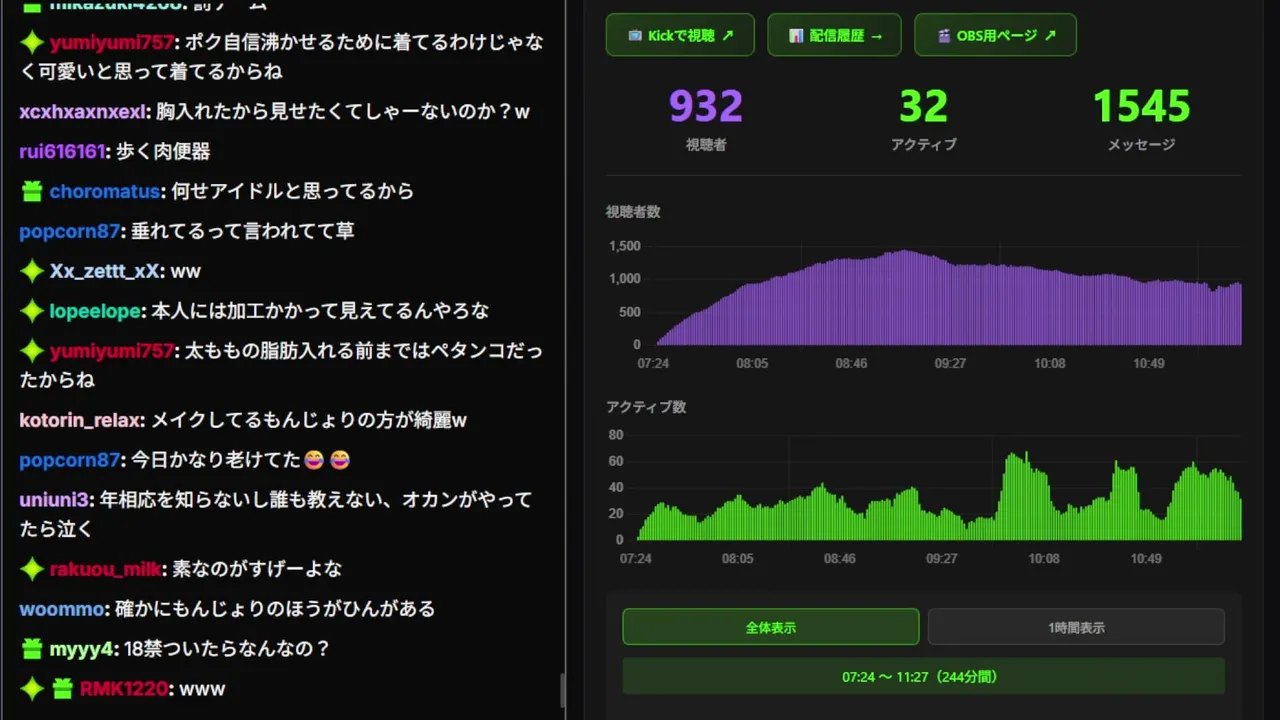
Task: Click the message count '1545'
Action: point(1141,106)
